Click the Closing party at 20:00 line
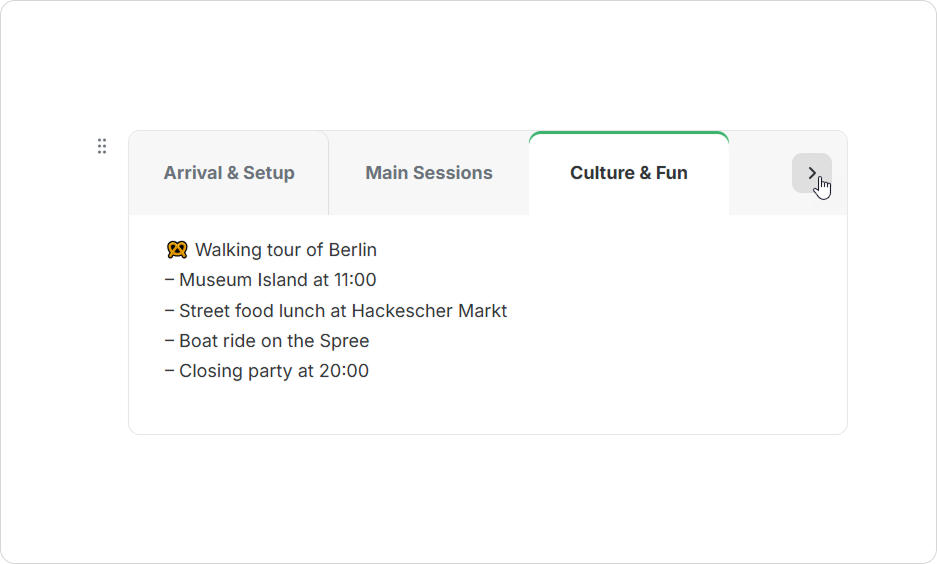This screenshot has width=937, height=564. coord(267,370)
